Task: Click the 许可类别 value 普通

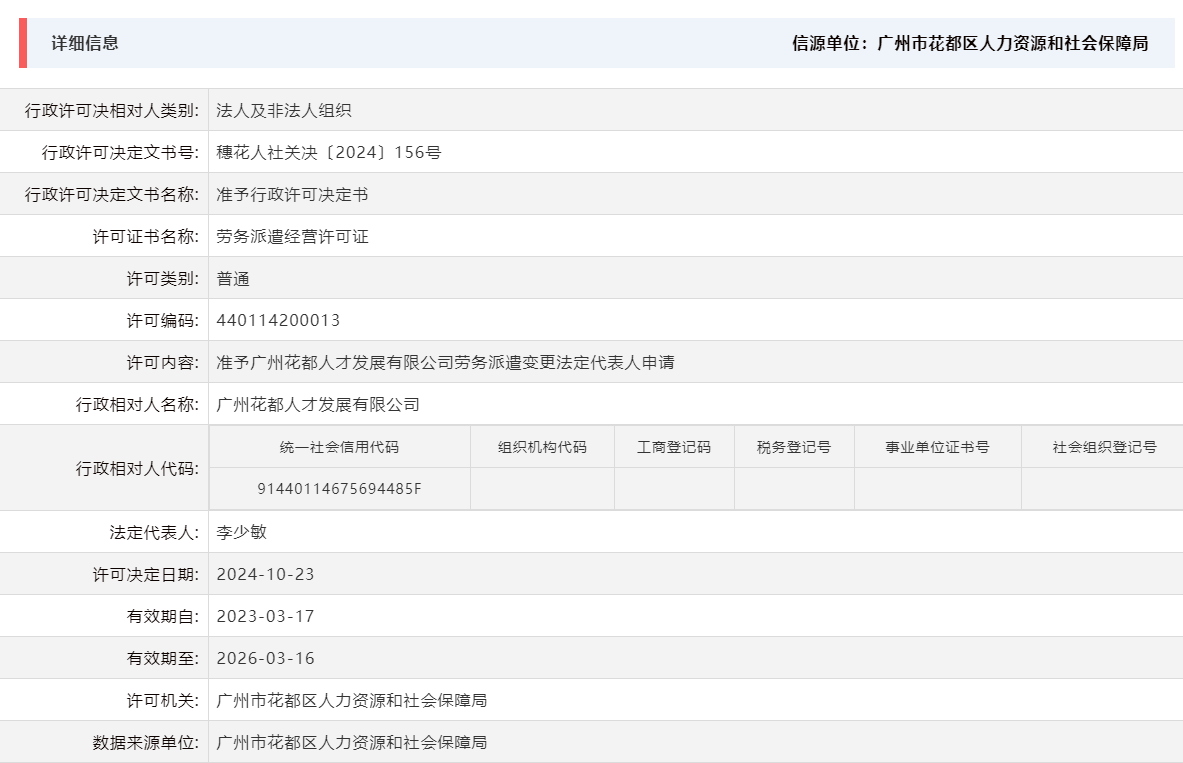Action: tap(231, 278)
